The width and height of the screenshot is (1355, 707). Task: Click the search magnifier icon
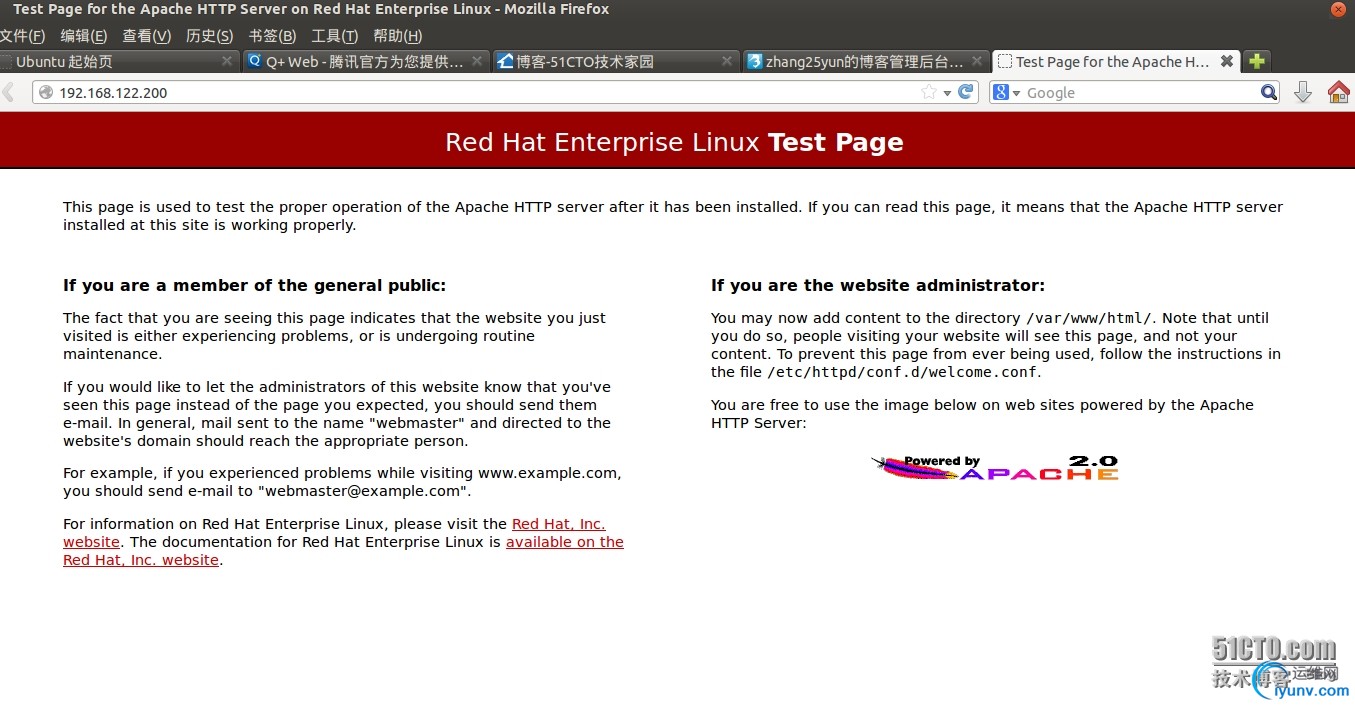(1269, 92)
